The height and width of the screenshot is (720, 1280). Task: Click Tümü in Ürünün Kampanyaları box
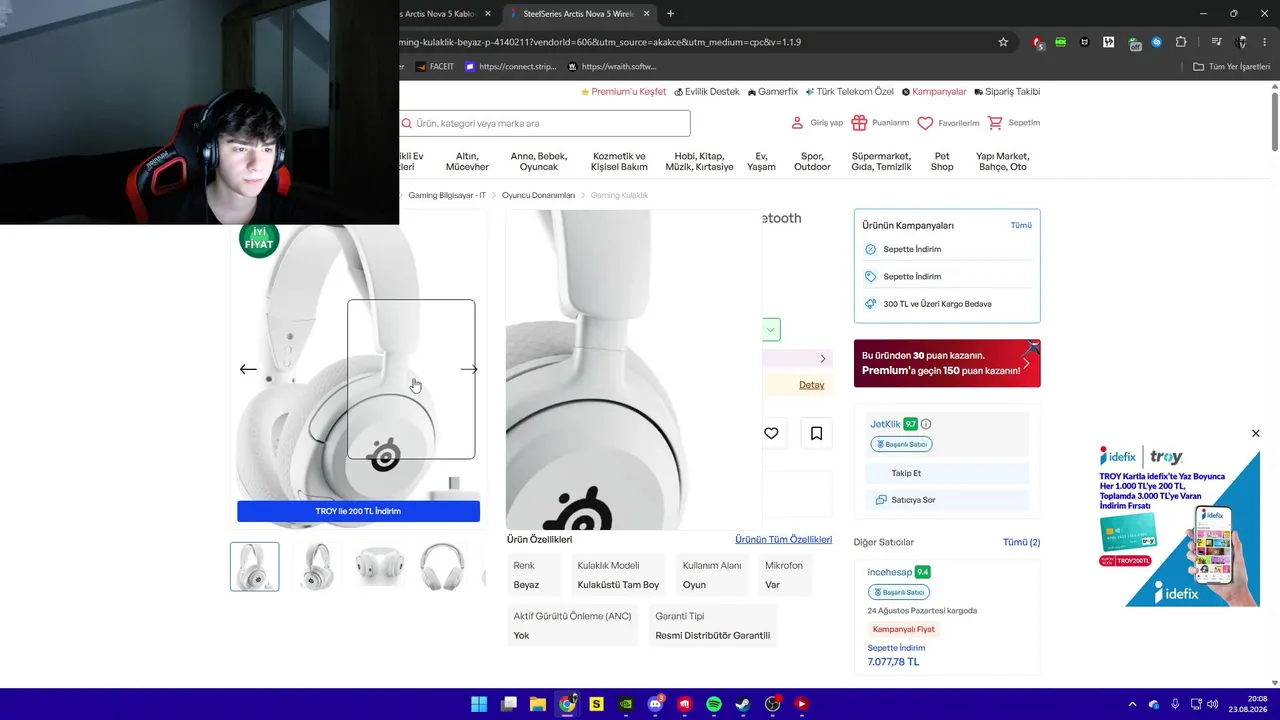(1021, 226)
